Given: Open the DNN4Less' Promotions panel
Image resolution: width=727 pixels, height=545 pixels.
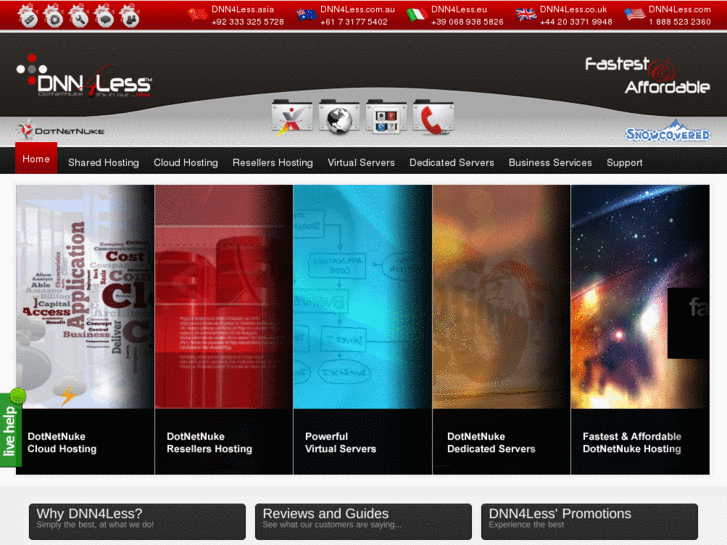Looking at the screenshot, I should coord(589,521).
